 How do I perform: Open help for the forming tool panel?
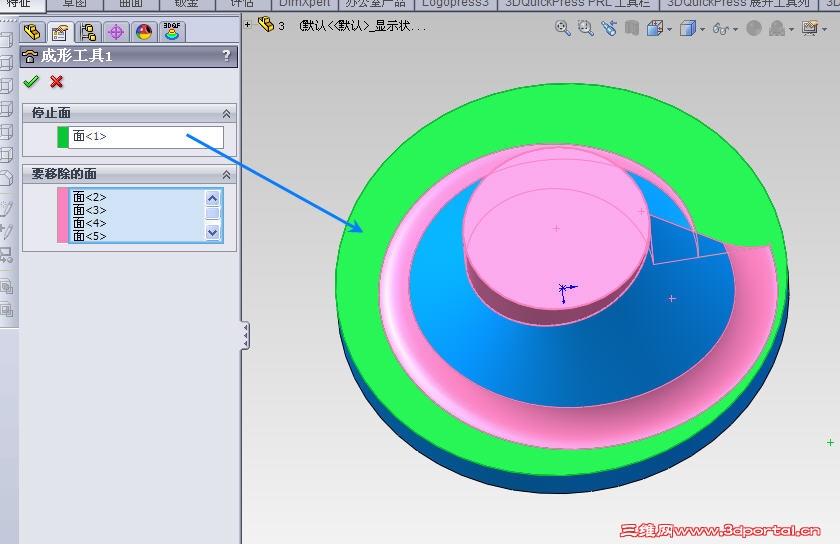226,56
